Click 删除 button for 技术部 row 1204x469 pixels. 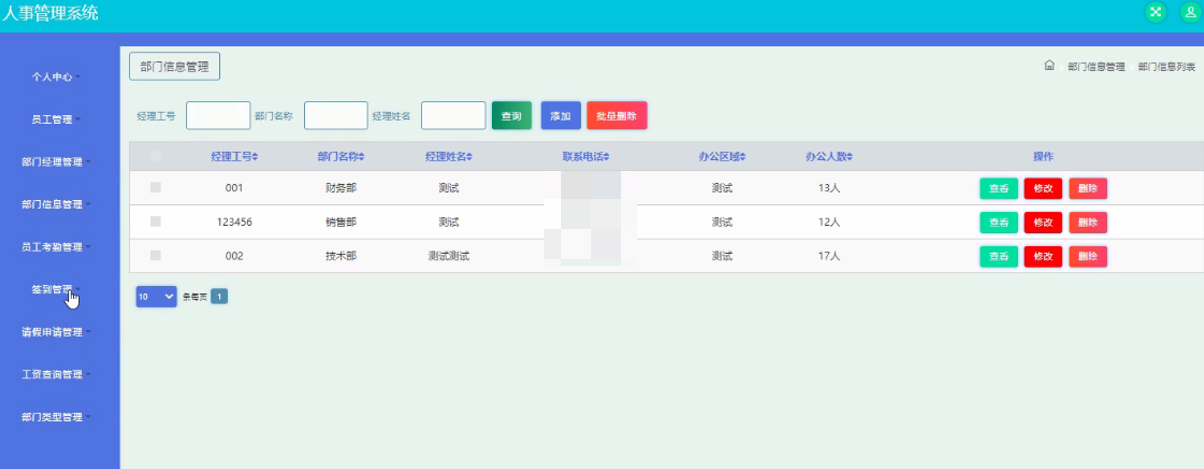pyautogui.click(x=1088, y=256)
